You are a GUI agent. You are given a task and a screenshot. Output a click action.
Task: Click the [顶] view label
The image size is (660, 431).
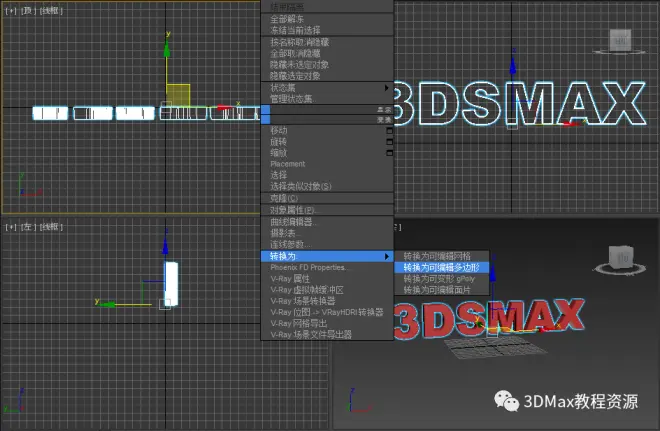[28, 11]
